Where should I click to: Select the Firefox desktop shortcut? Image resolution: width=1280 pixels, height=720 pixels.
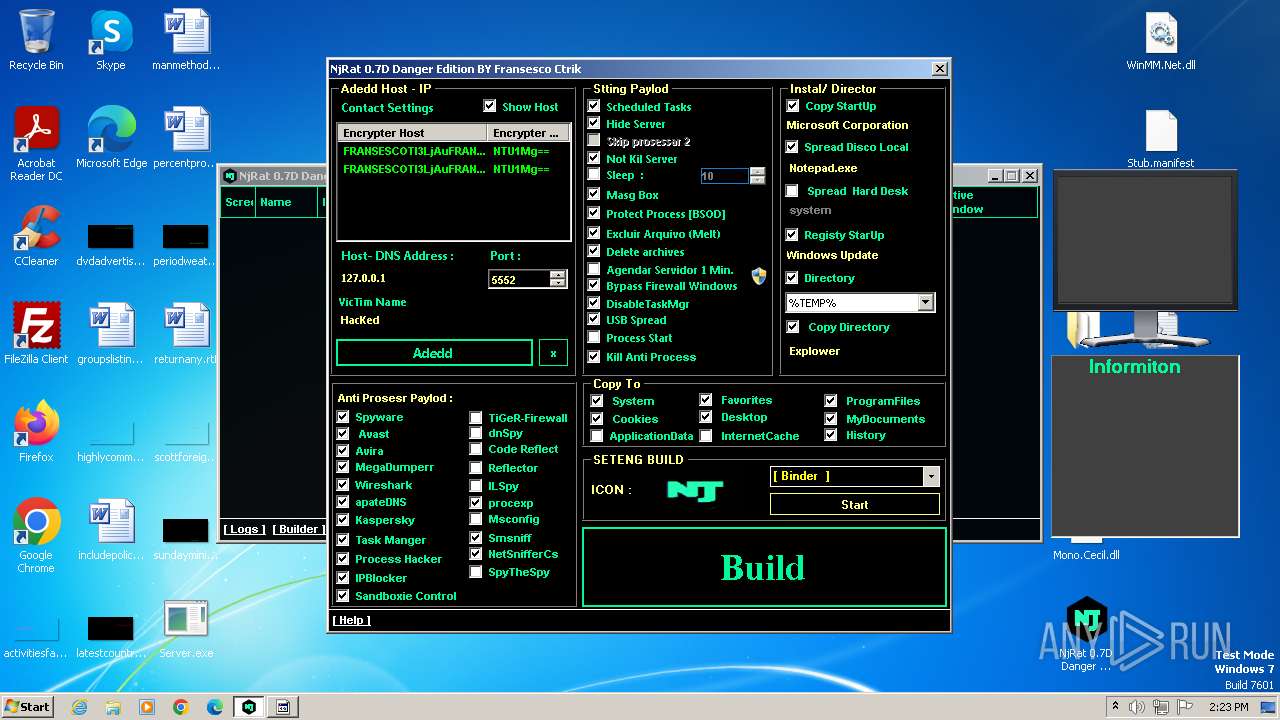[x=36, y=431]
